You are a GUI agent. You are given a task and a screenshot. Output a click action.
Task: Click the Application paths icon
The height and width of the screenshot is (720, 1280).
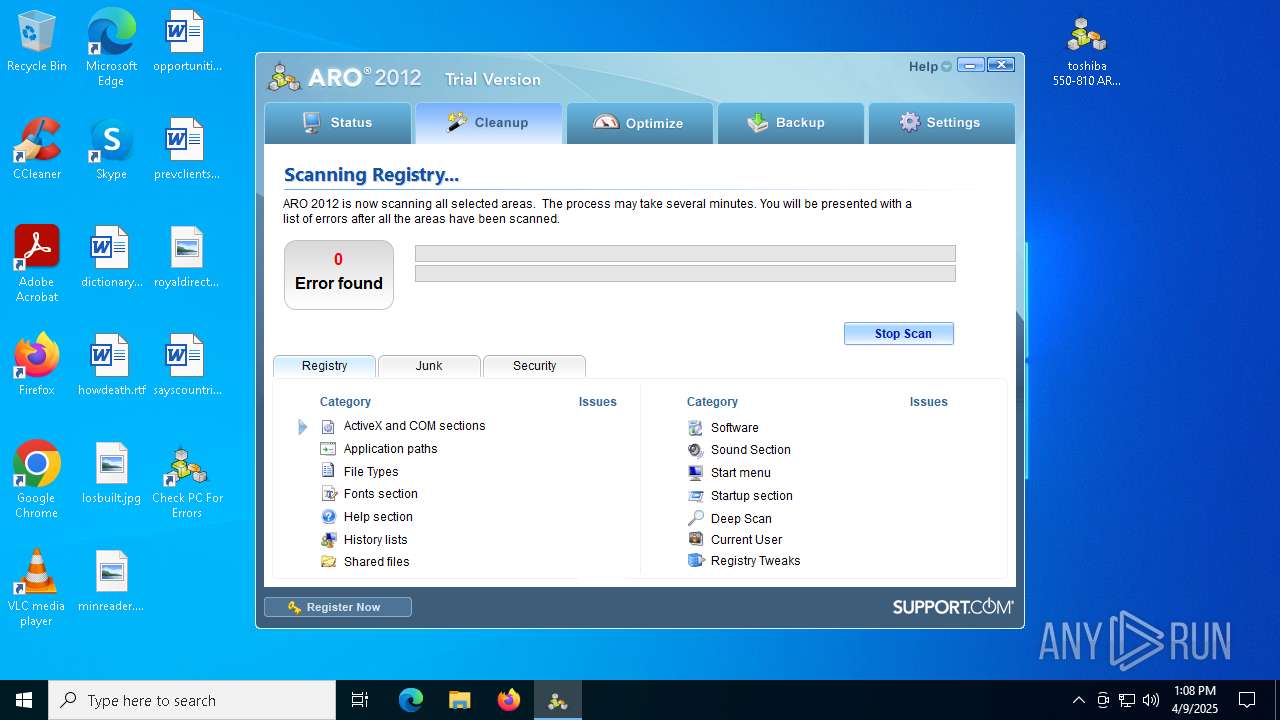tap(328, 449)
